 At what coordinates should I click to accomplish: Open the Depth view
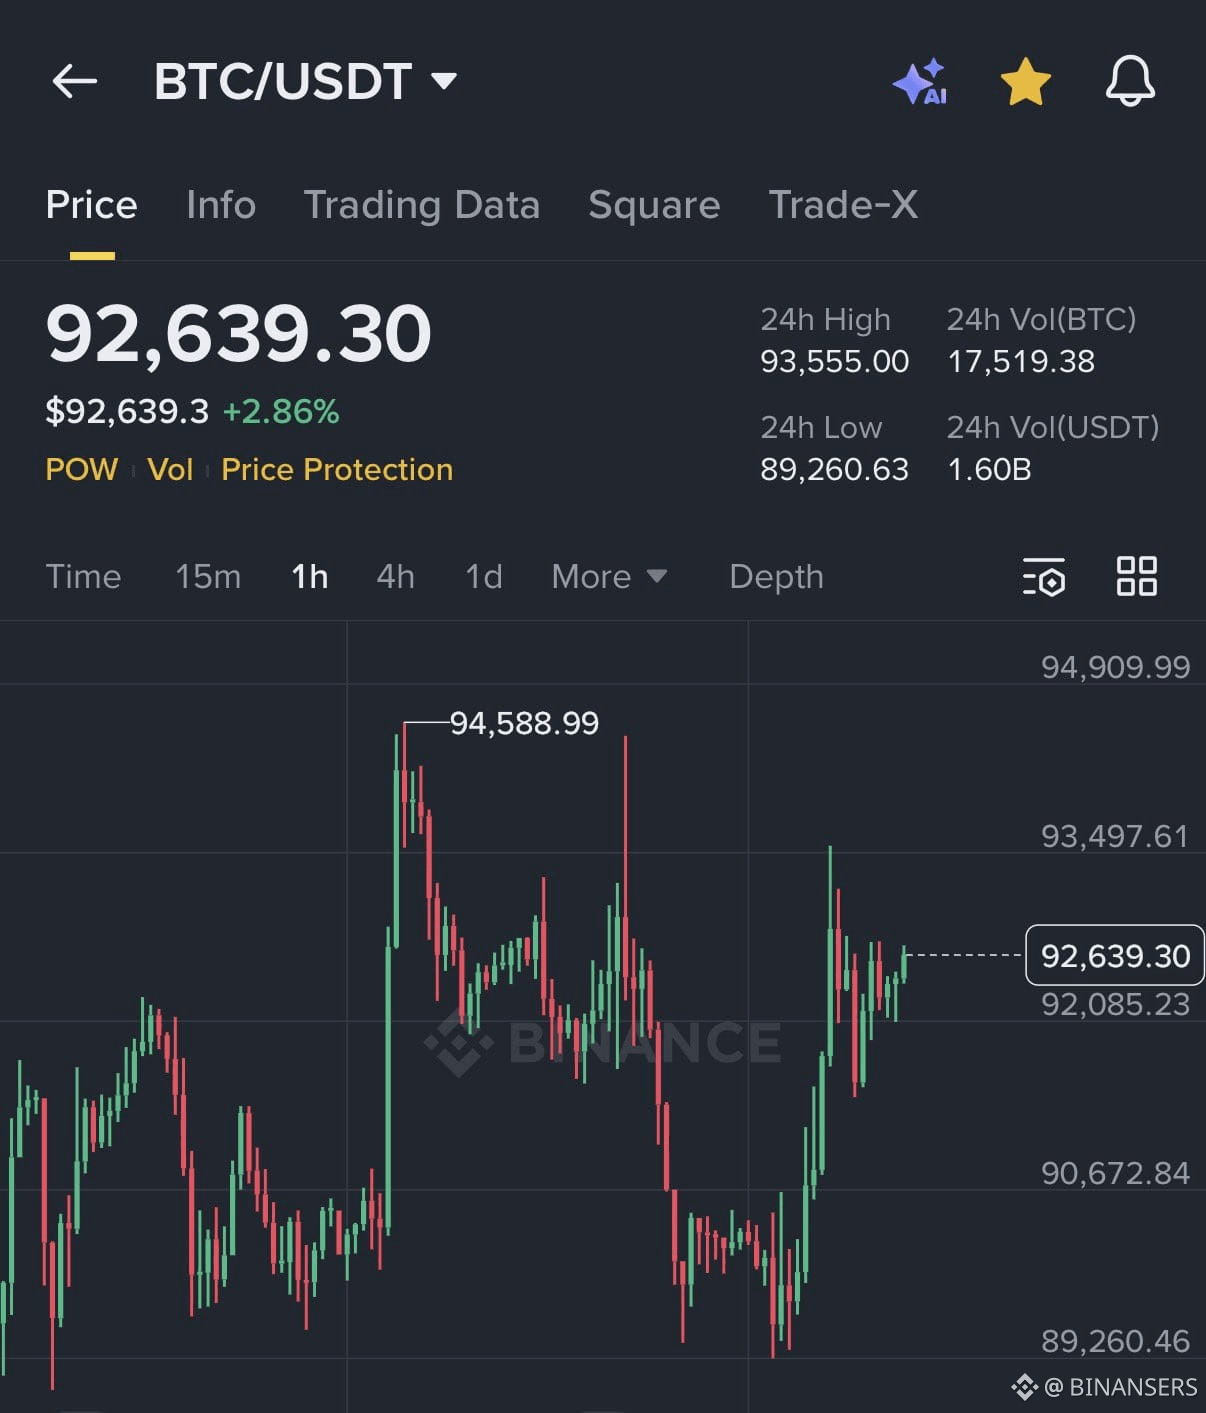tap(775, 577)
